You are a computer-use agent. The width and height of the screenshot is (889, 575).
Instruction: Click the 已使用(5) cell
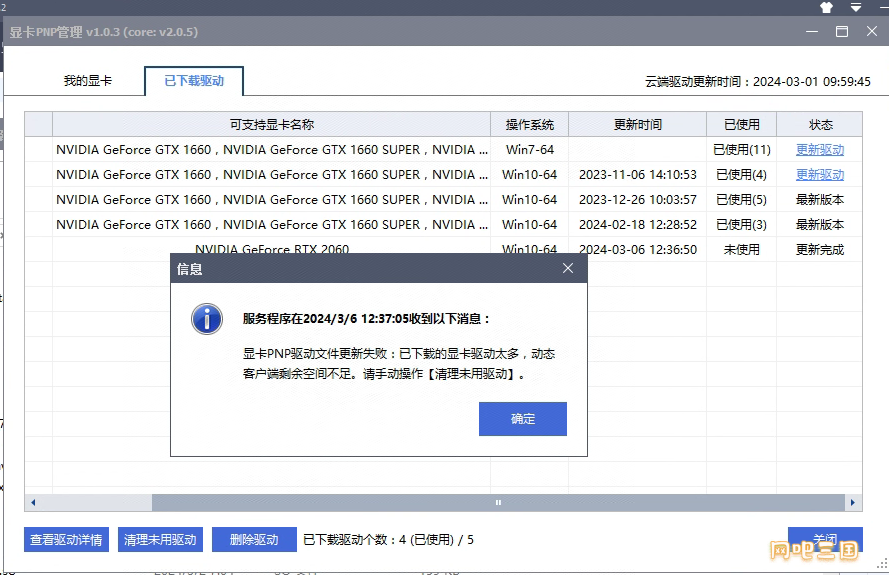tap(742, 200)
